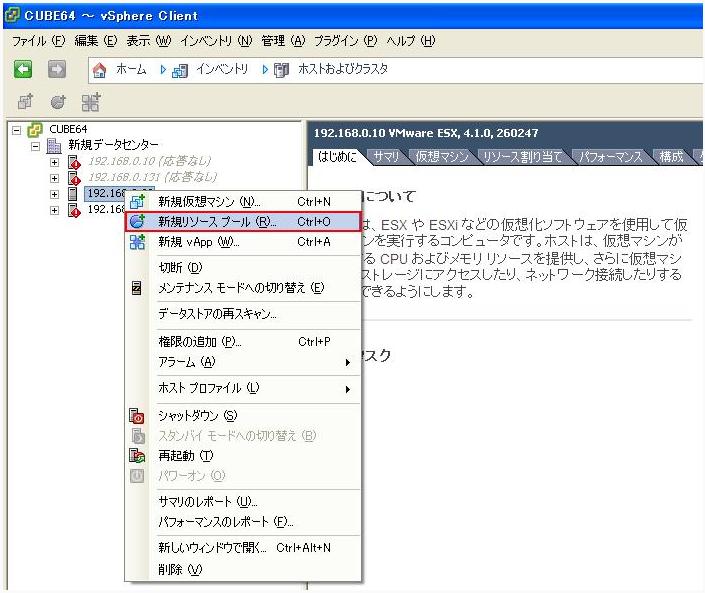Open the 管理 (A) menu
This screenshot has height=593, width=705.
pyautogui.click(x=283, y=41)
